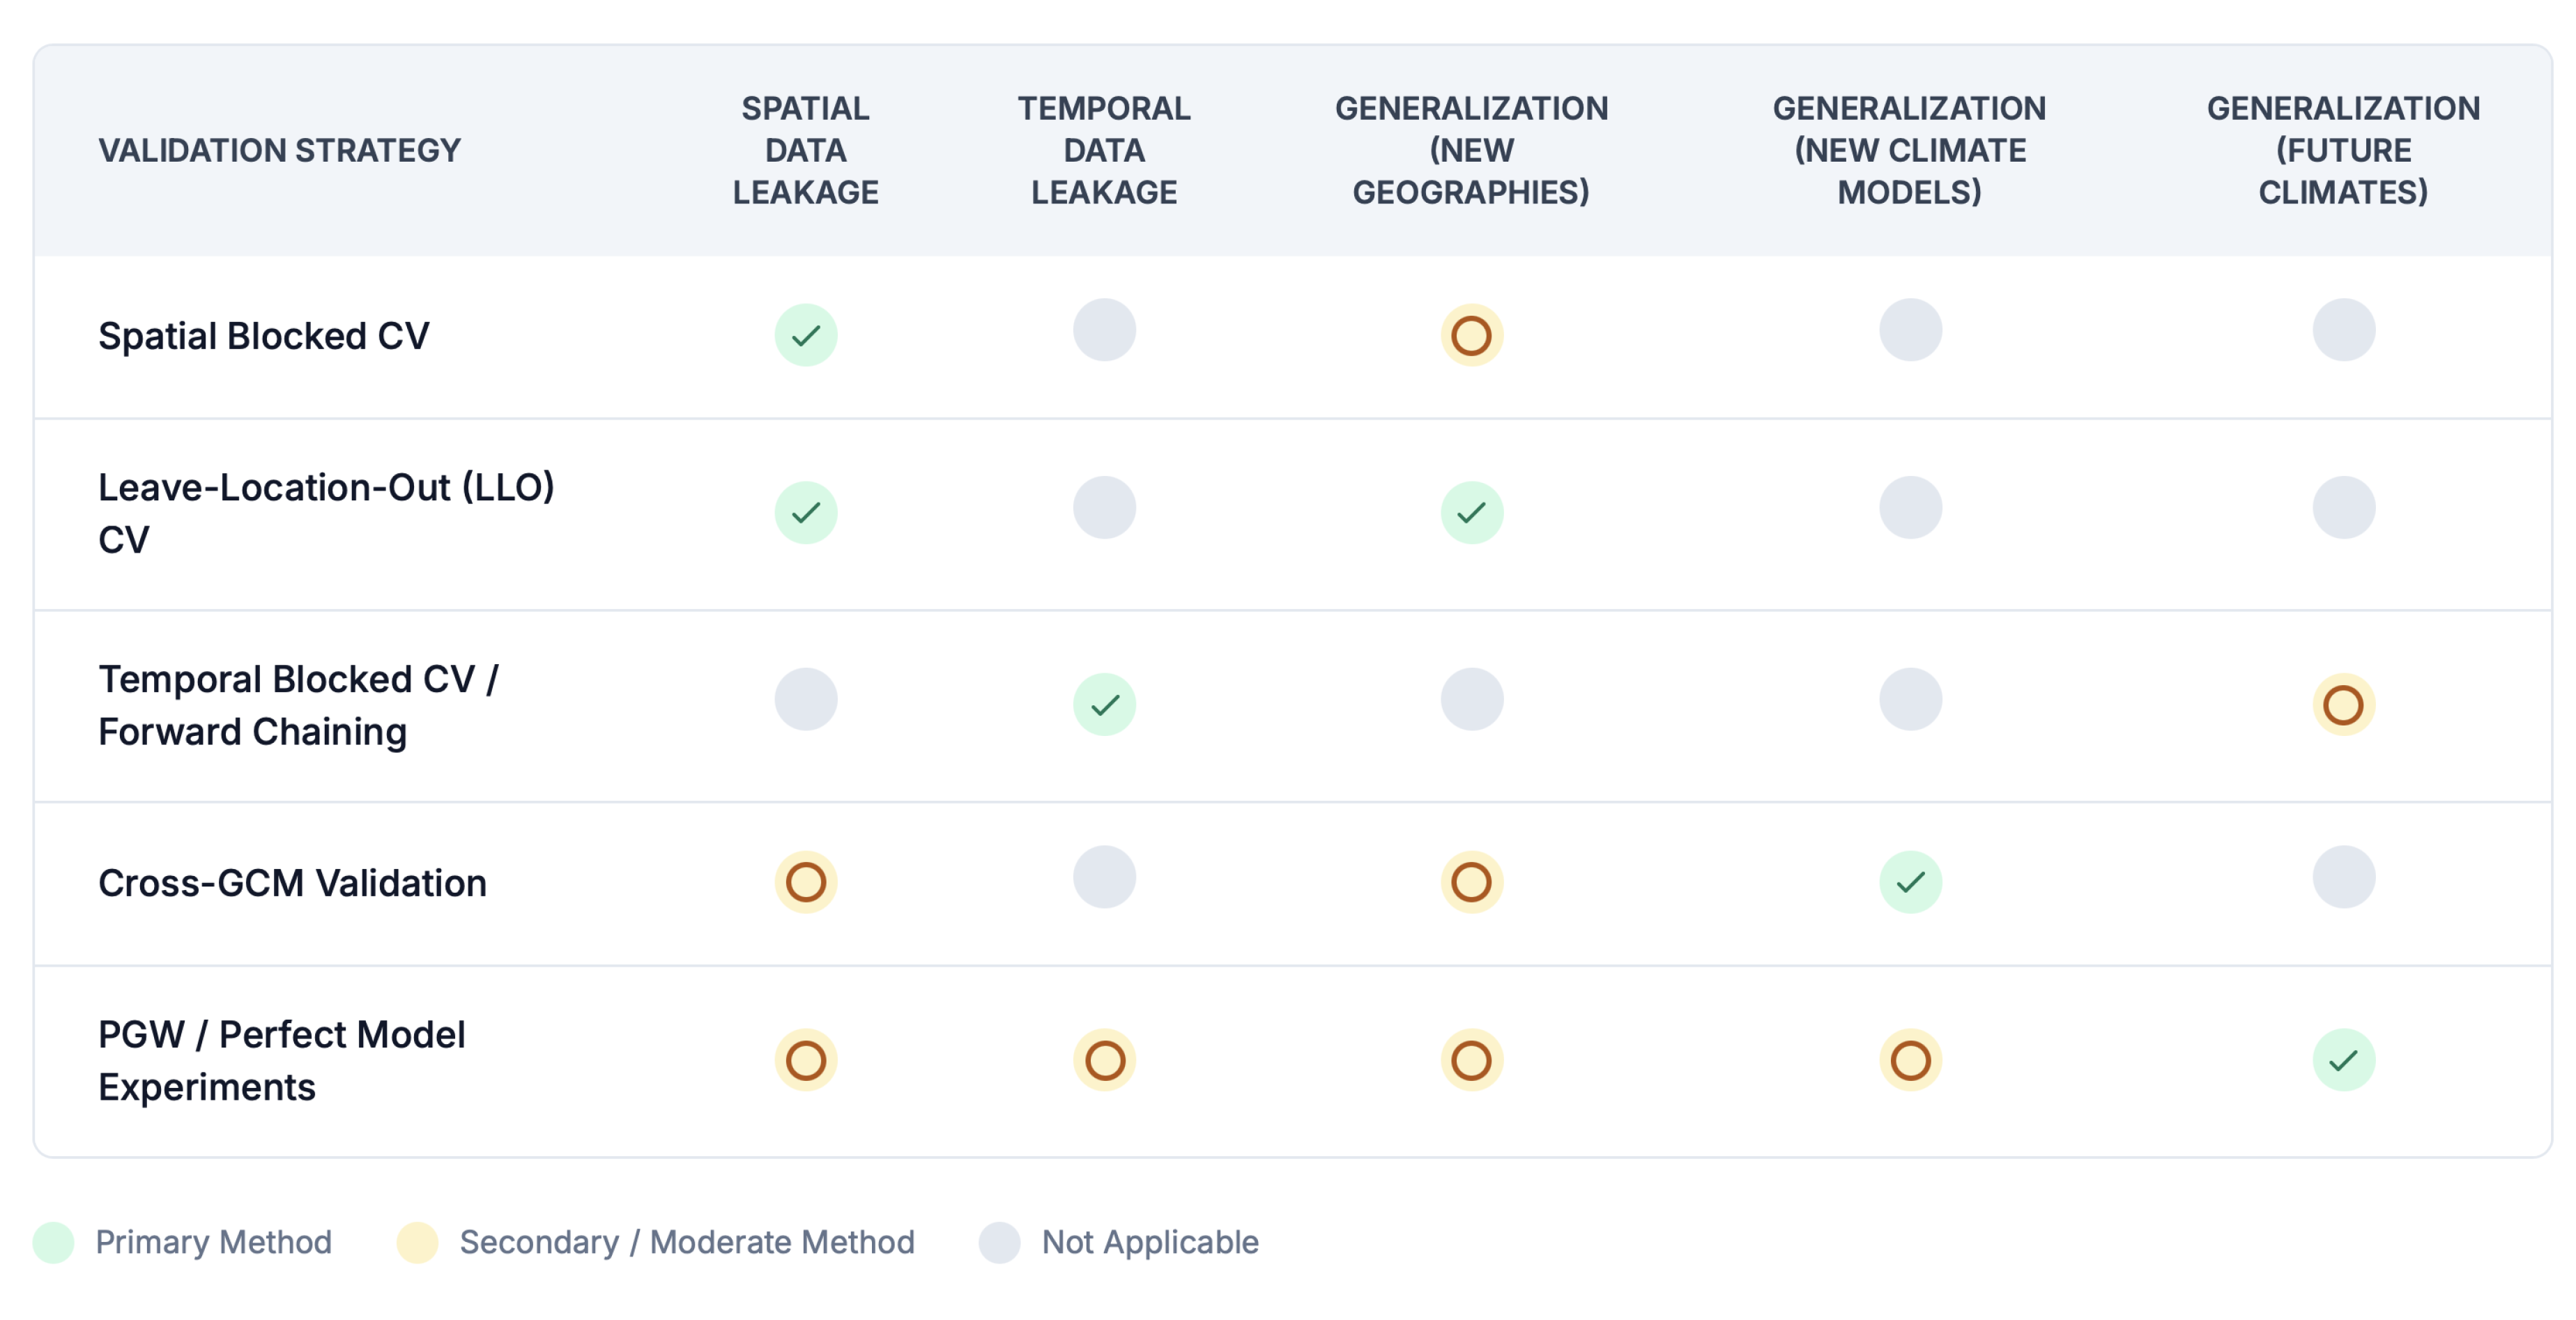Click Spatial Blocked CV new geographies orange ring
The width and height of the screenshot is (2576, 1320).
point(1471,335)
